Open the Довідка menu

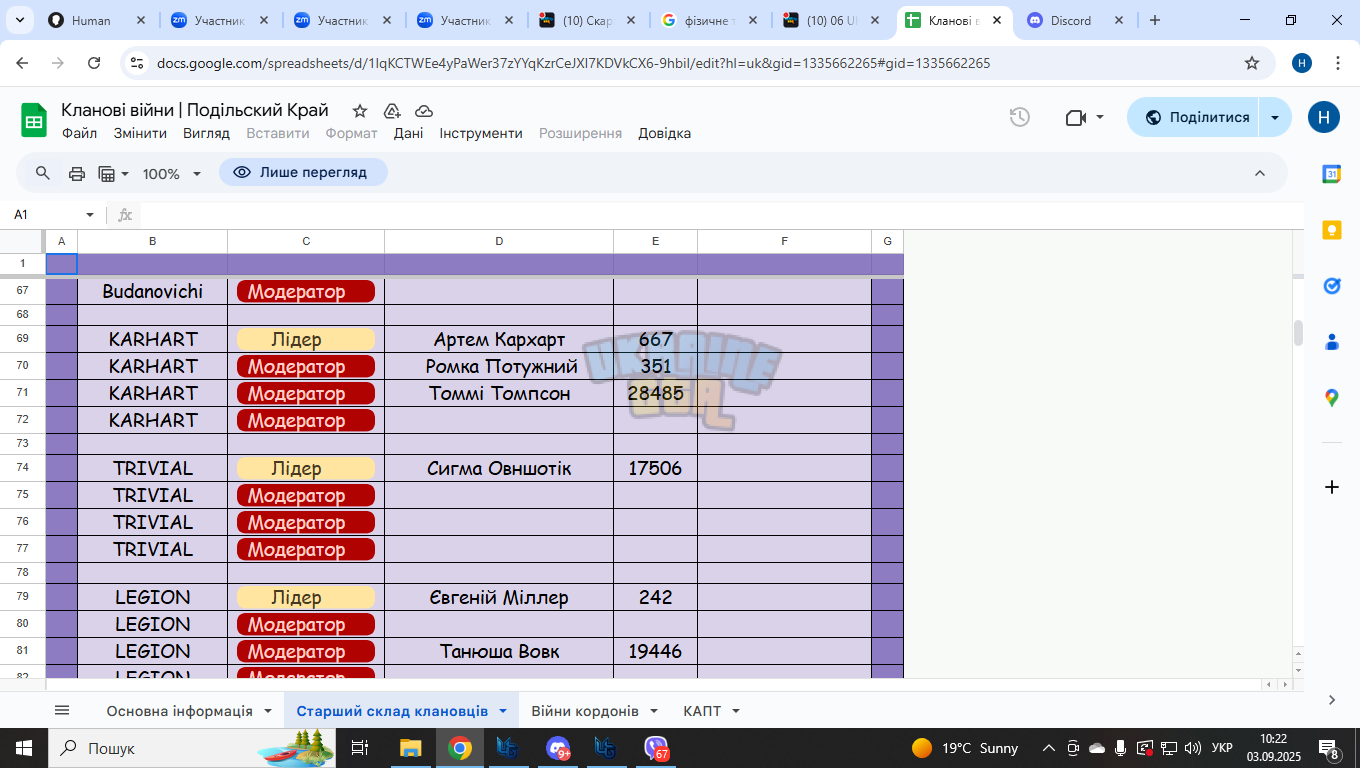tap(665, 133)
